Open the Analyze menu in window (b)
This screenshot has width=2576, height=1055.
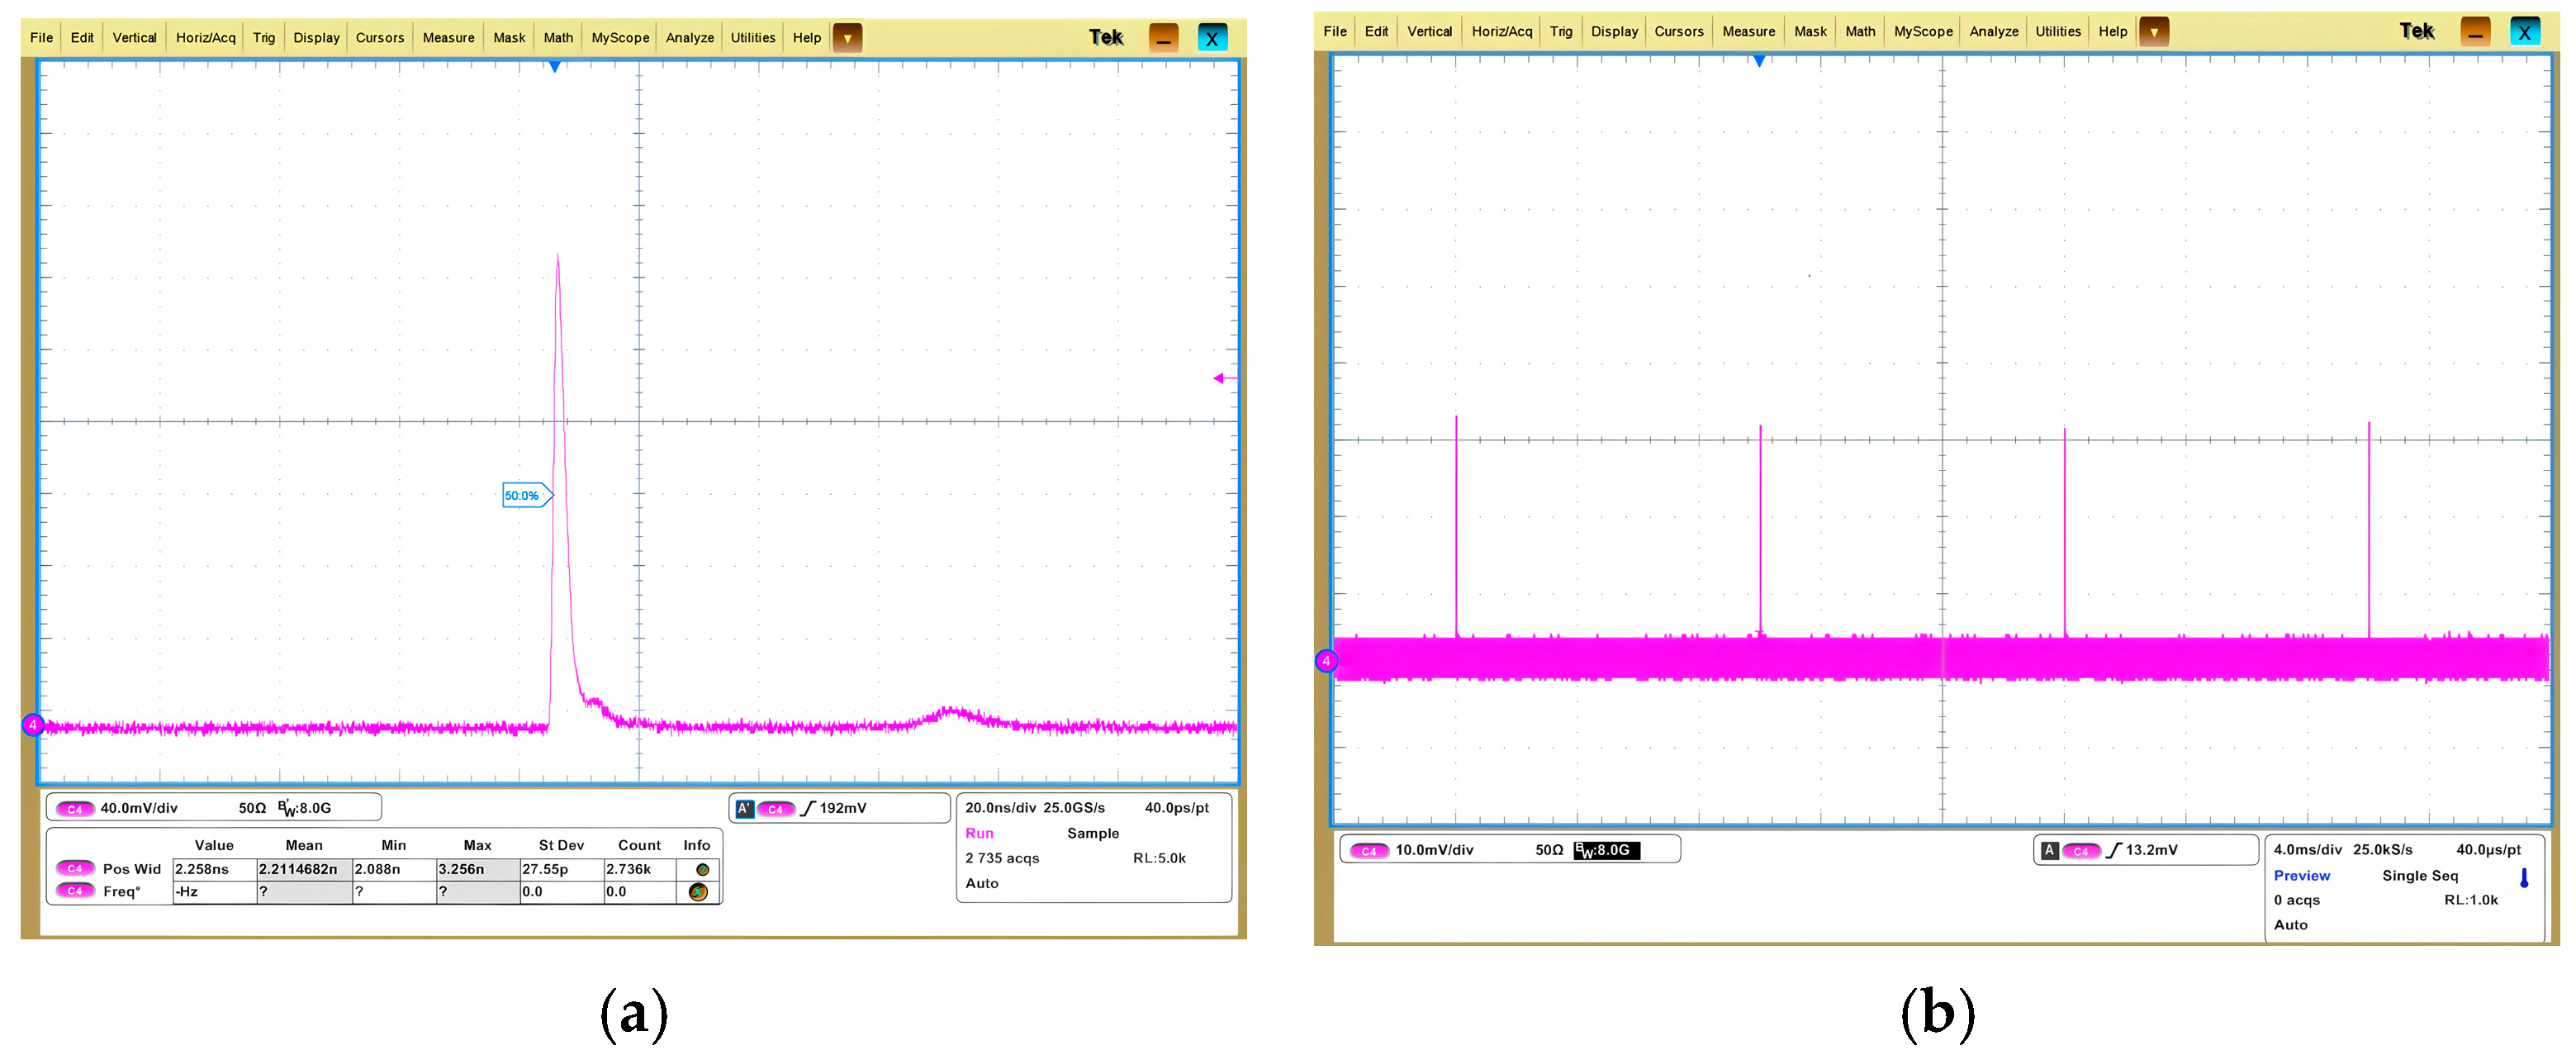[1994, 32]
